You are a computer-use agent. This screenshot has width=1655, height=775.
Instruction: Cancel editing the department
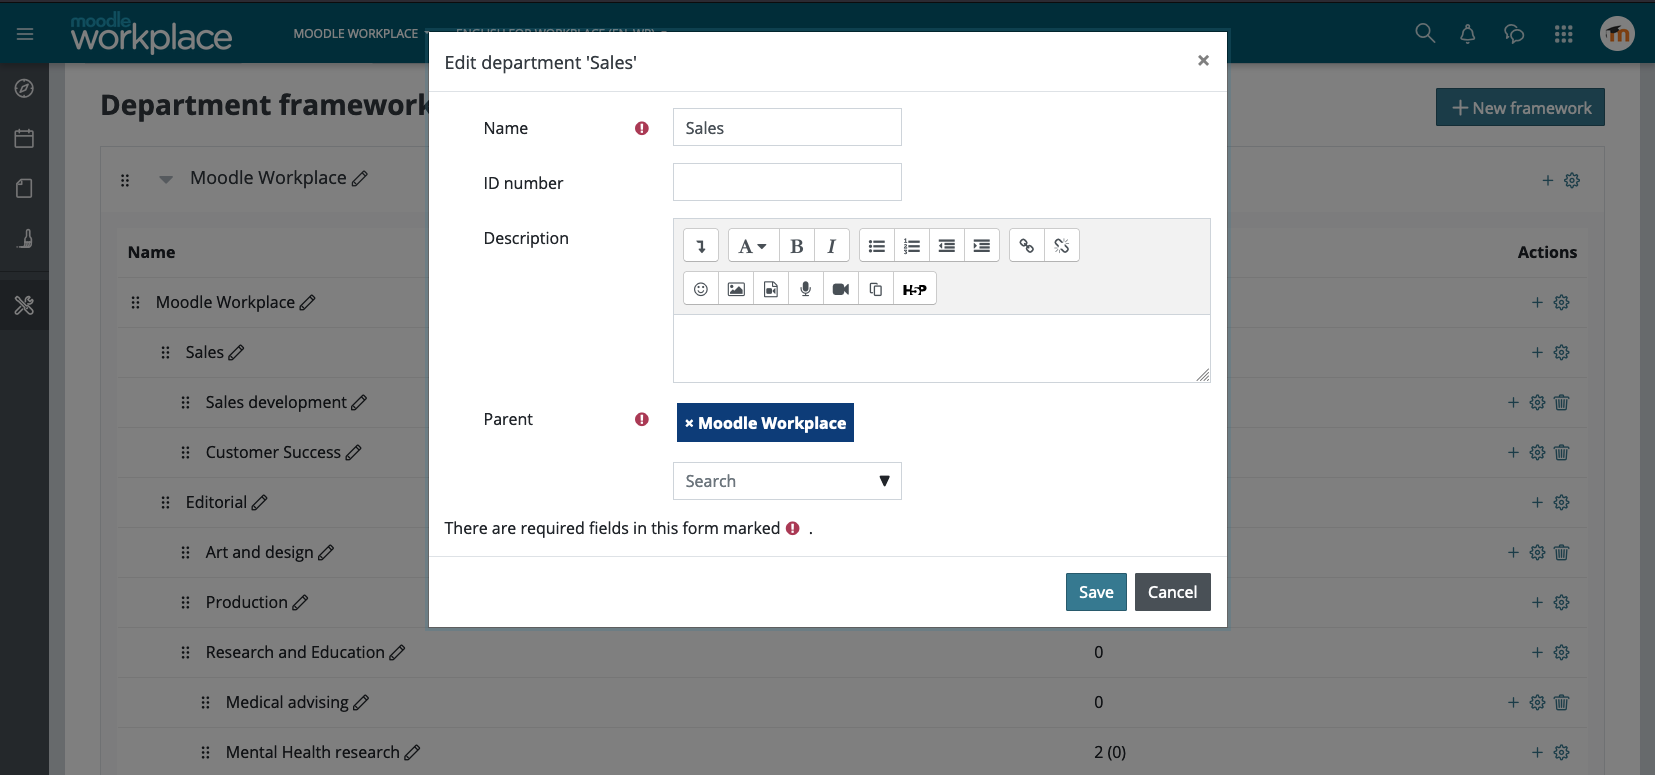point(1172,592)
